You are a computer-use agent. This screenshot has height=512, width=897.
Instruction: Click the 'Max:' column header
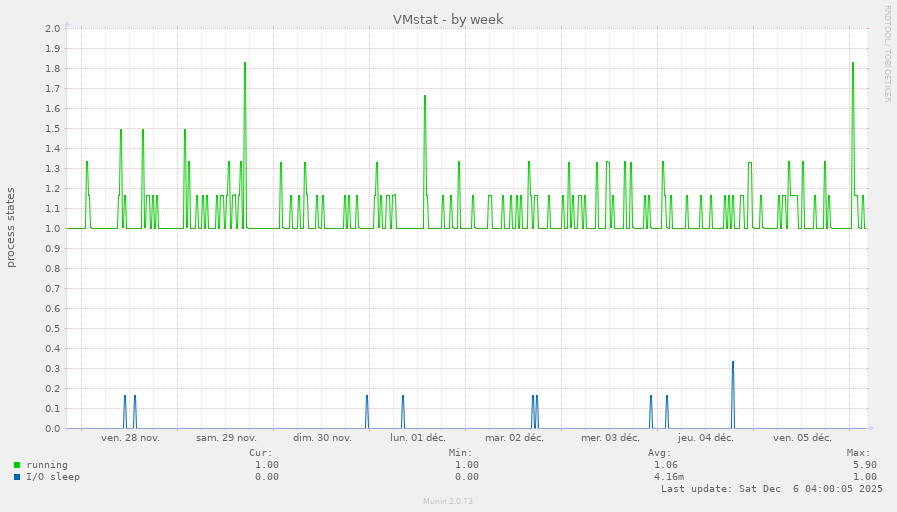click(x=859, y=453)
